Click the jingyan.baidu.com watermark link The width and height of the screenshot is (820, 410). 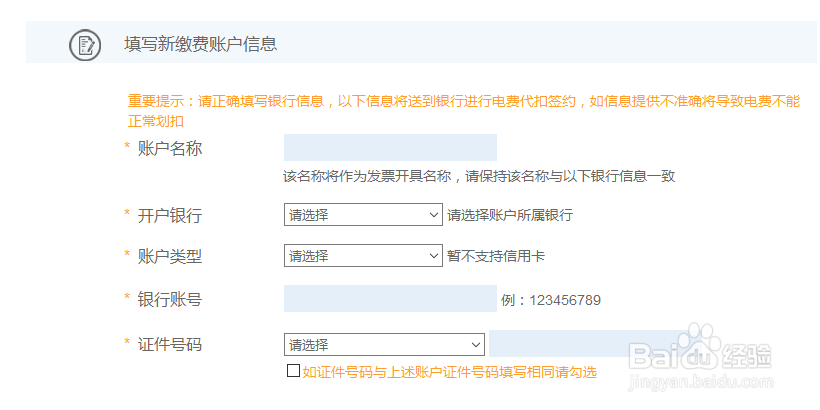pyautogui.click(x=700, y=382)
